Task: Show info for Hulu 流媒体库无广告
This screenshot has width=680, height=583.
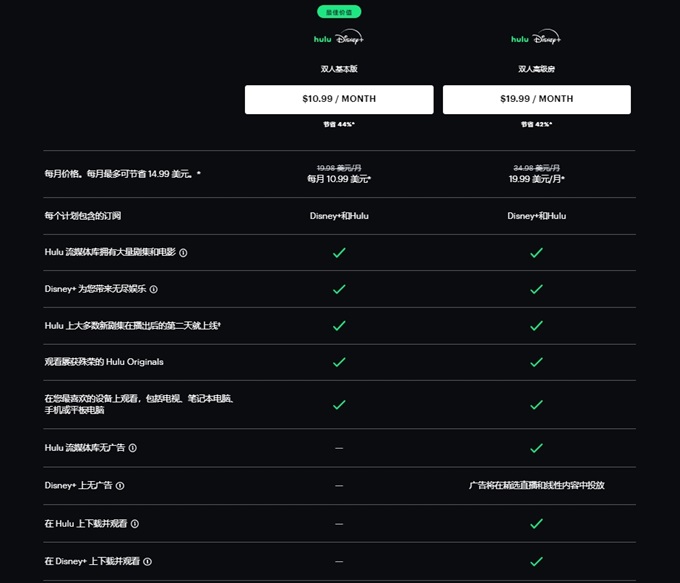Action: click(x=133, y=448)
